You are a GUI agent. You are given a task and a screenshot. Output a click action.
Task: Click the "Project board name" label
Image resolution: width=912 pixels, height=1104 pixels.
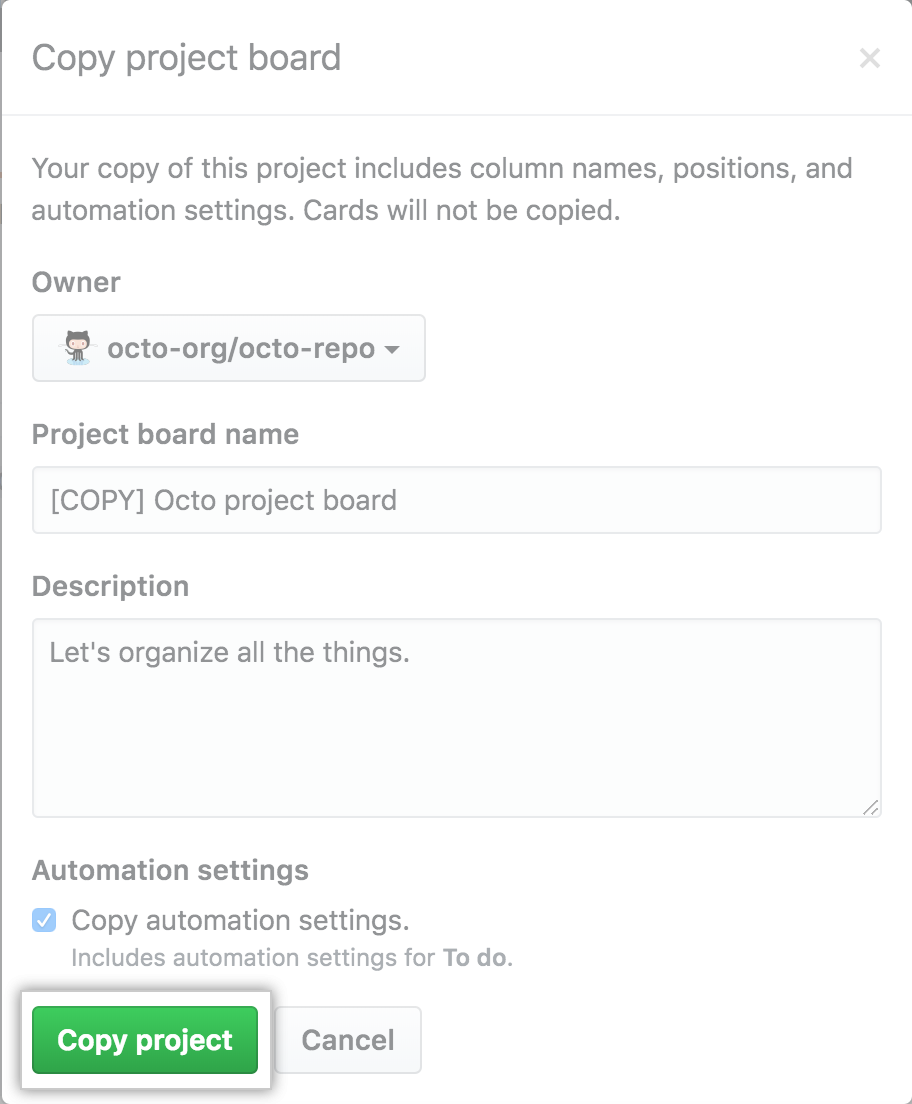[165, 434]
